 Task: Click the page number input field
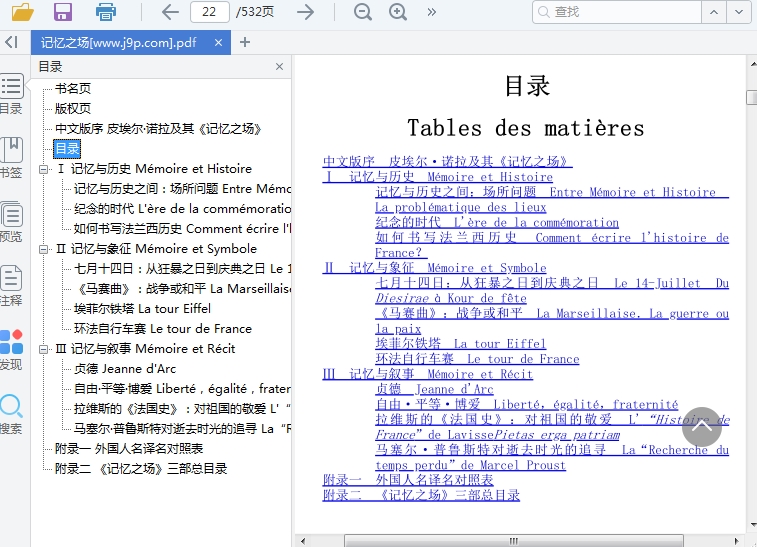(208, 12)
